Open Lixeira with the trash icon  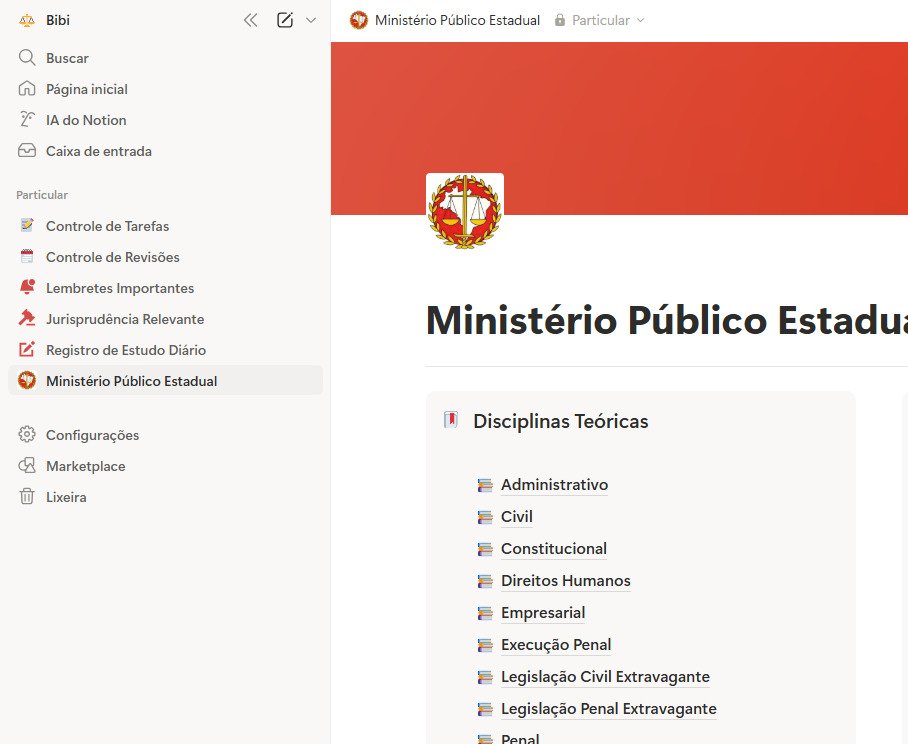26,496
